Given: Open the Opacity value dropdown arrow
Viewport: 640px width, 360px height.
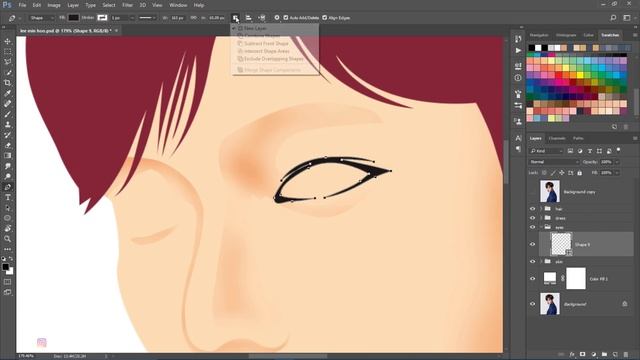Looking at the screenshot, I should (617, 162).
